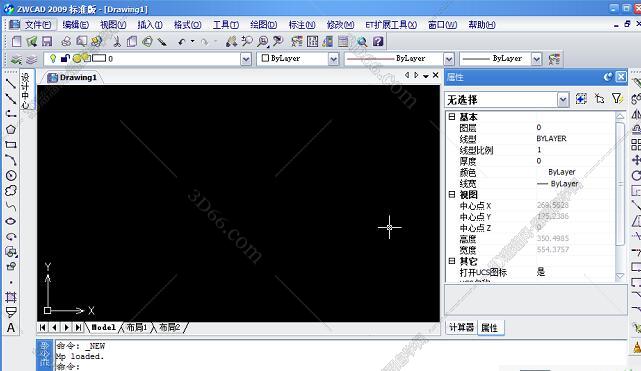Cut selection with the scissors icon
Image resolution: width=641 pixels, height=371 pixels.
click(x=117, y=42)
